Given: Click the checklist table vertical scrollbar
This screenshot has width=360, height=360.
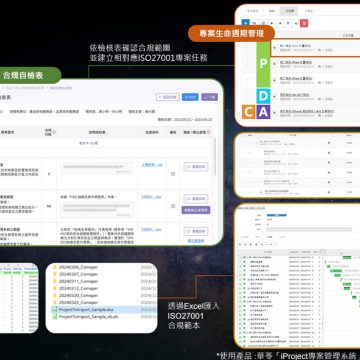Looking at the screenshot, I should (215, 157).
